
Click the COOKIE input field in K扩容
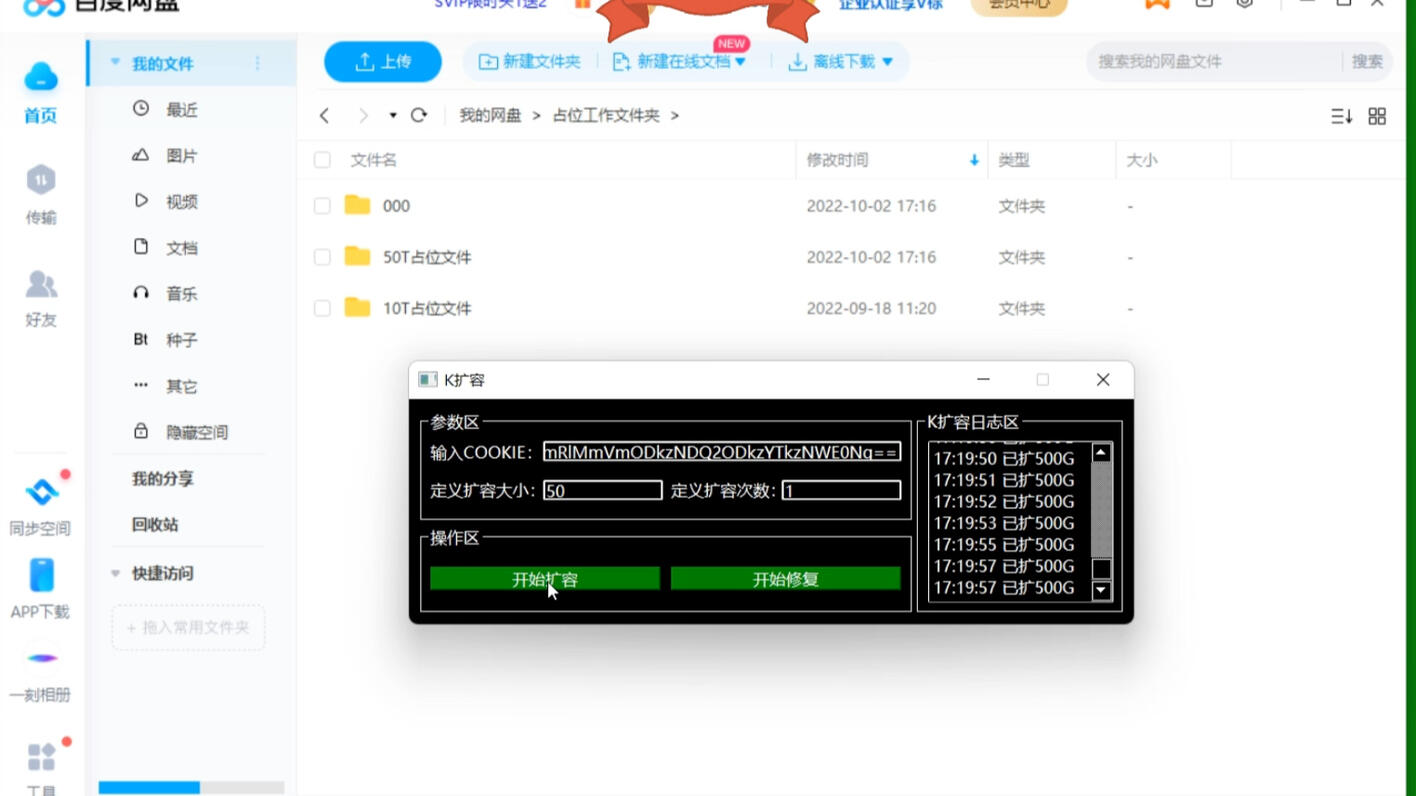pos(722,452)
